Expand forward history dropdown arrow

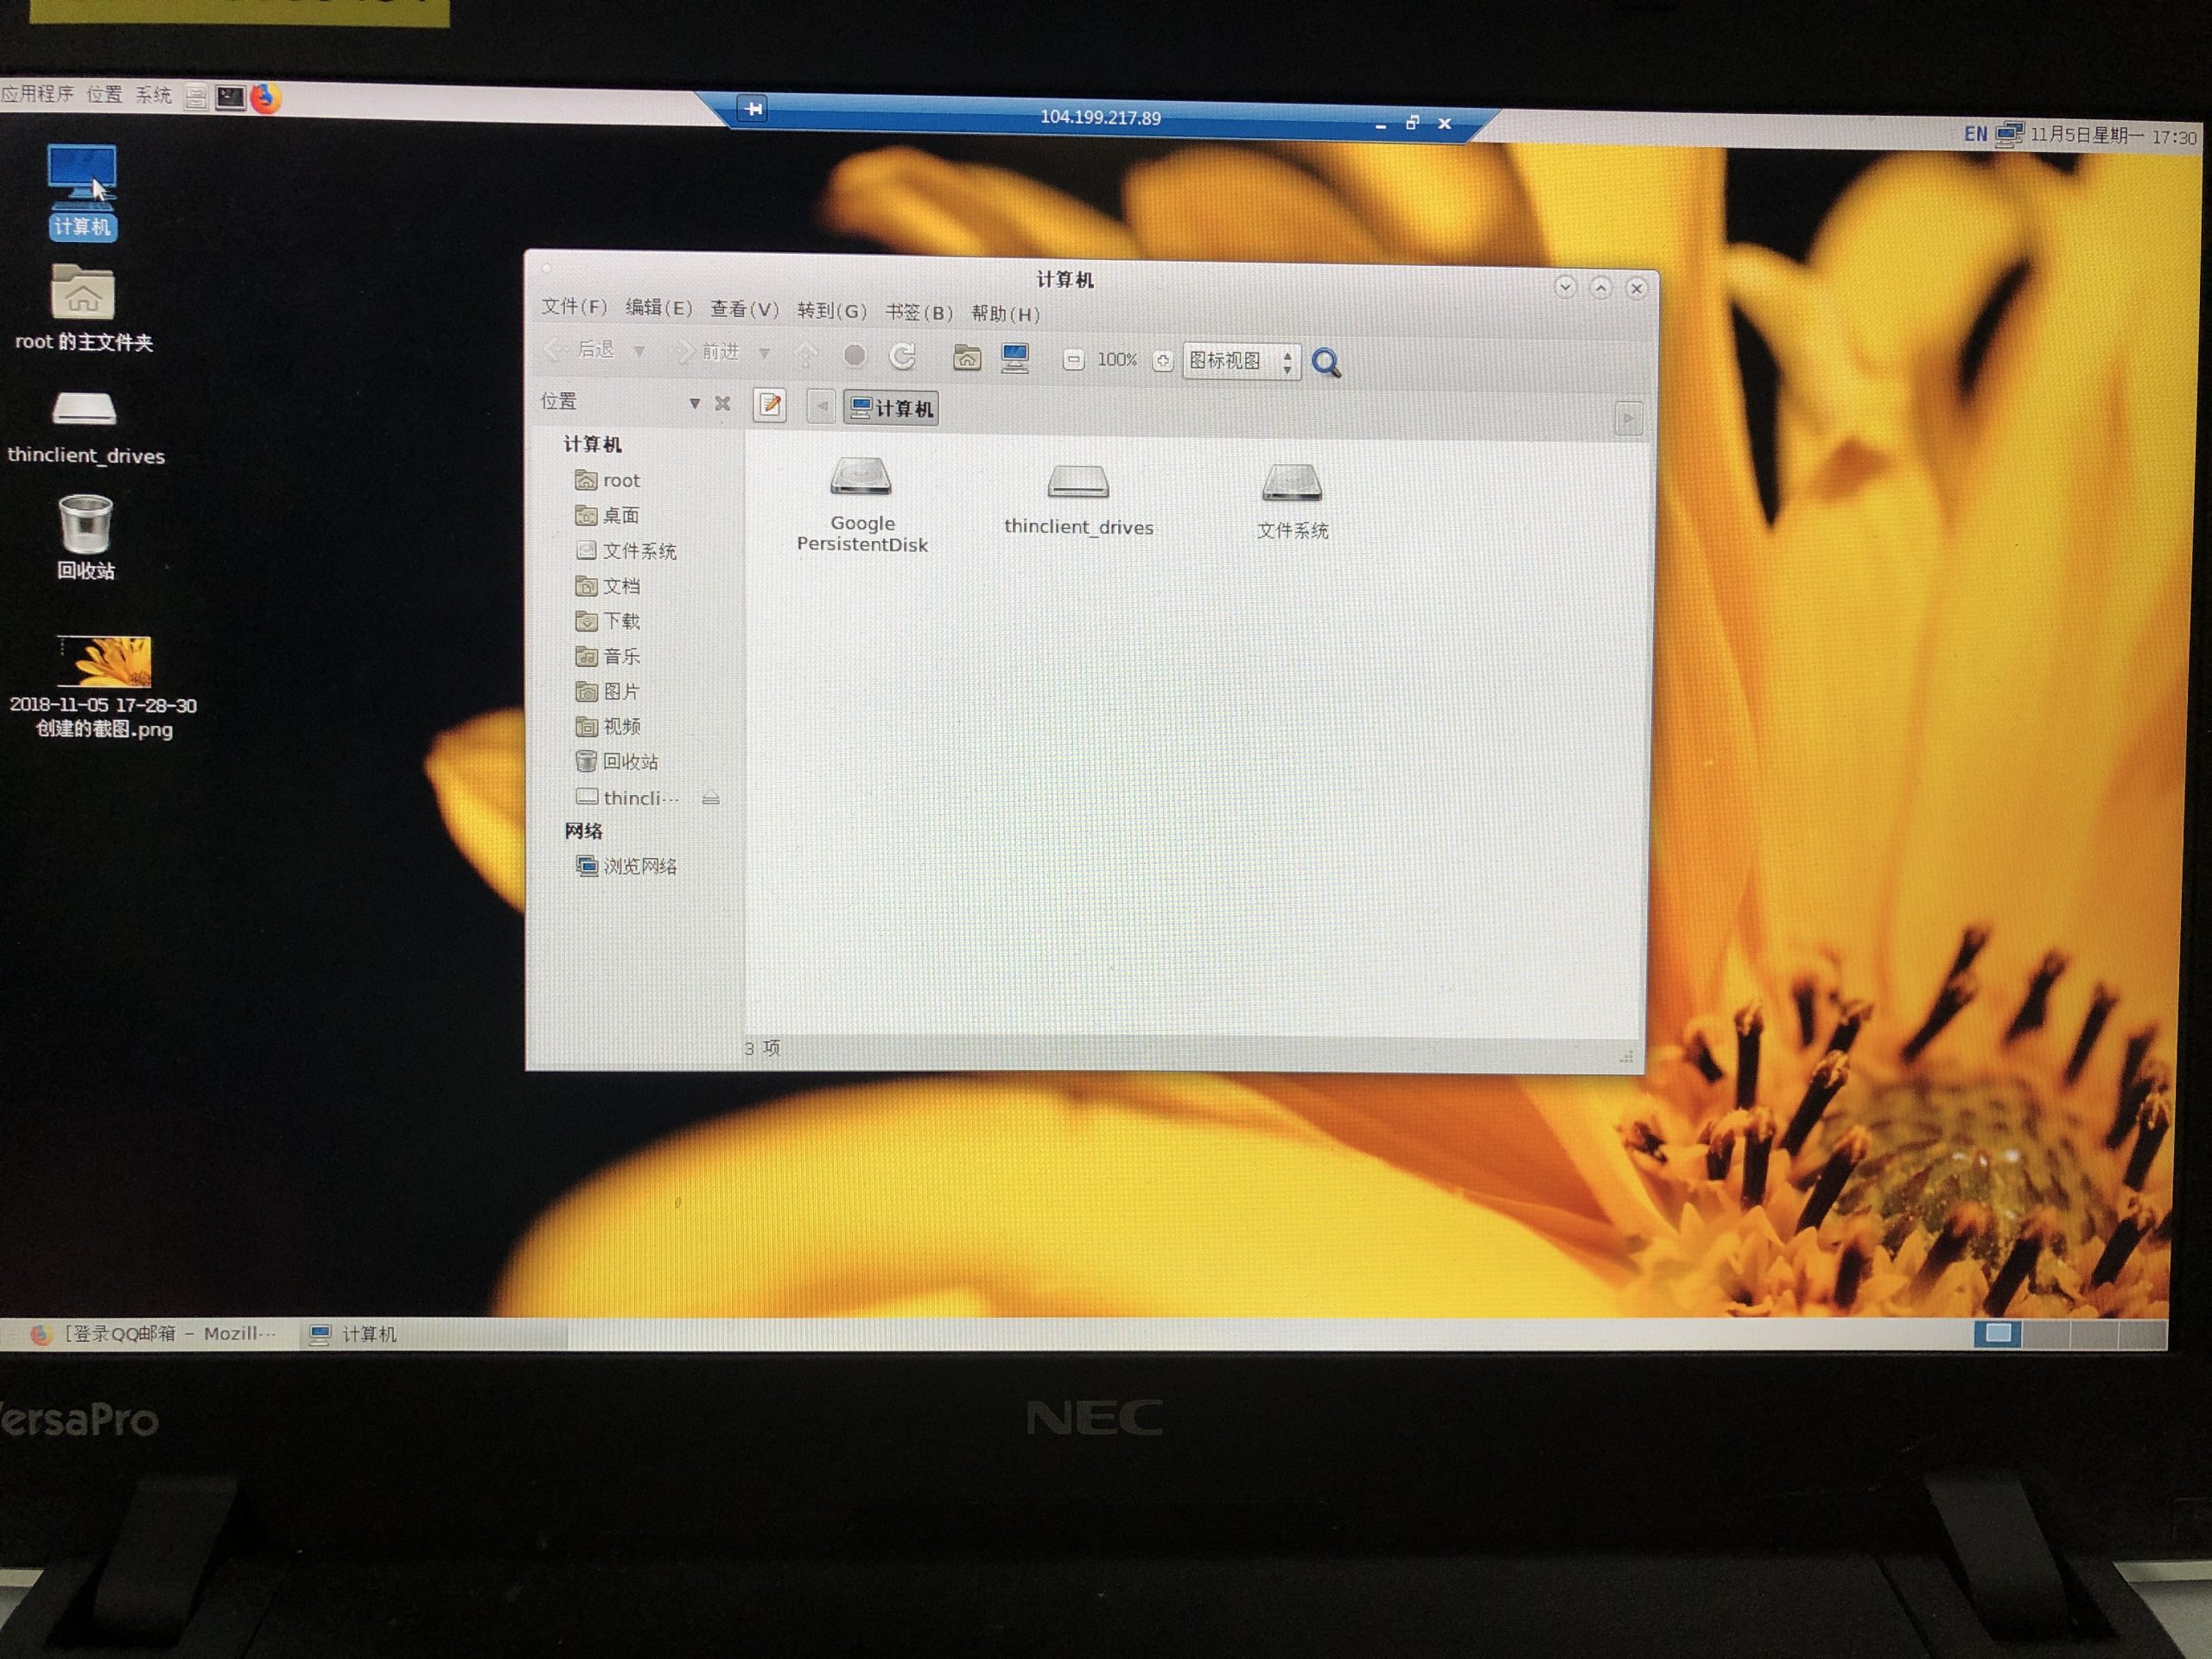pyautogui.click(x=764, y=353)
